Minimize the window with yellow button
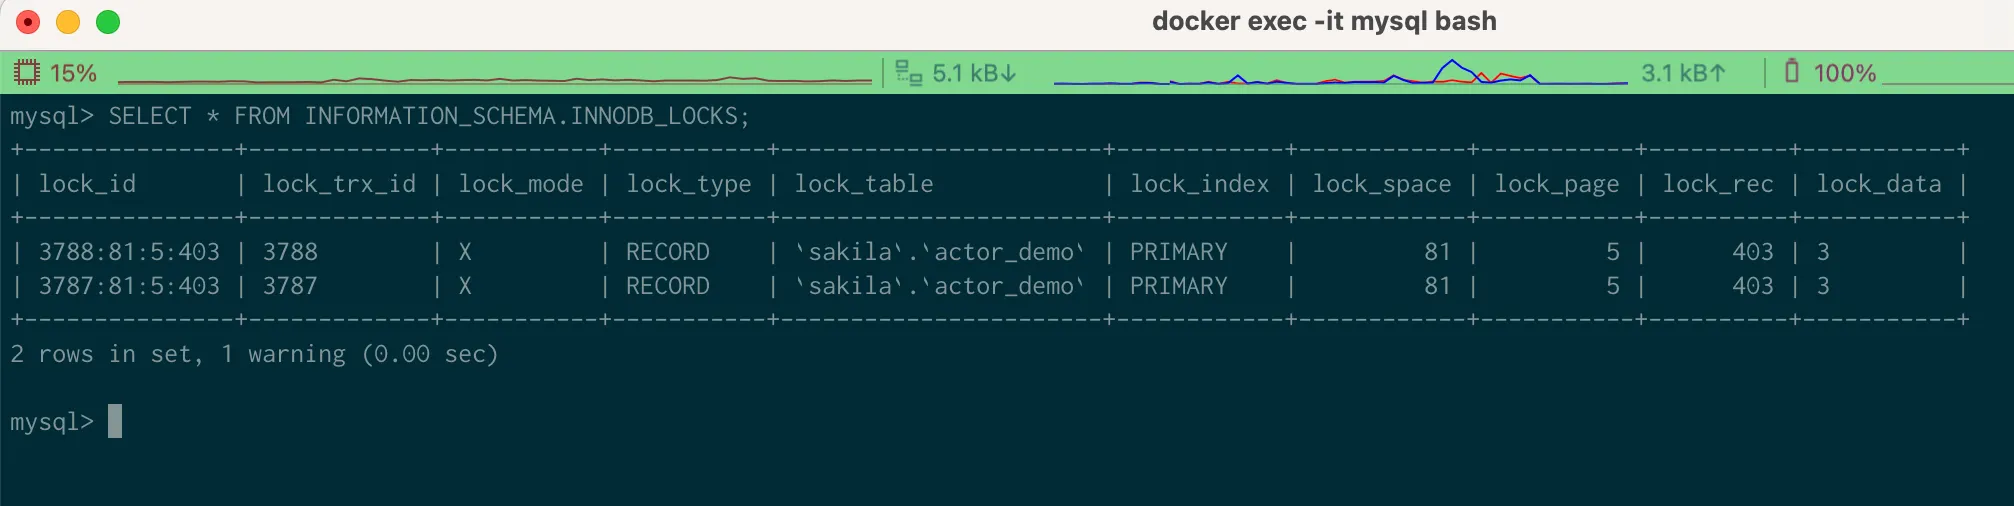 click(68, 22)
